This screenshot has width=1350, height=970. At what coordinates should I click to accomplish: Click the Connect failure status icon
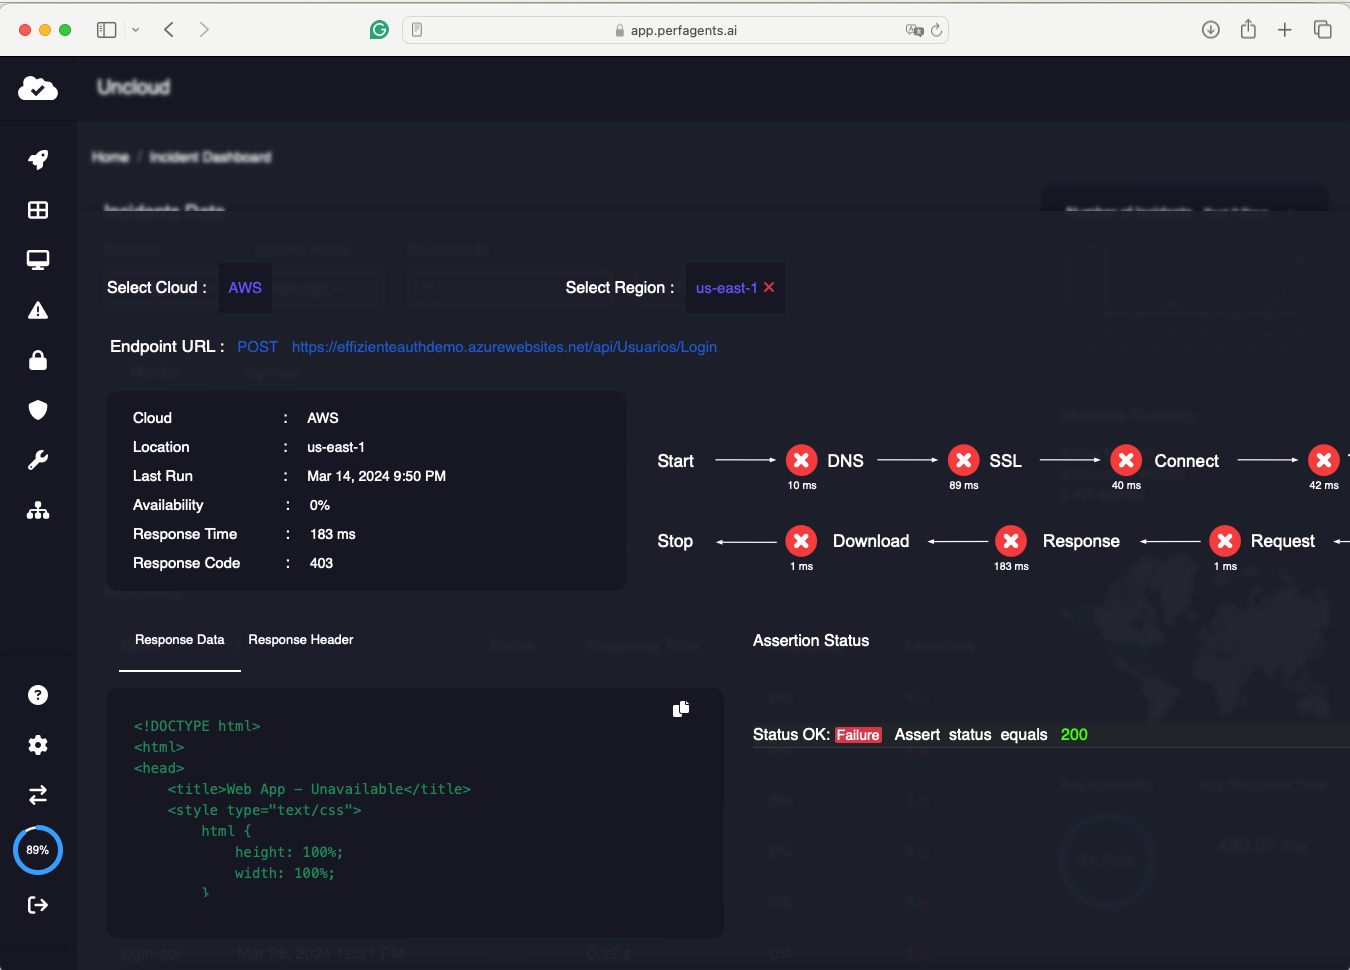(x=1126, y=460)
